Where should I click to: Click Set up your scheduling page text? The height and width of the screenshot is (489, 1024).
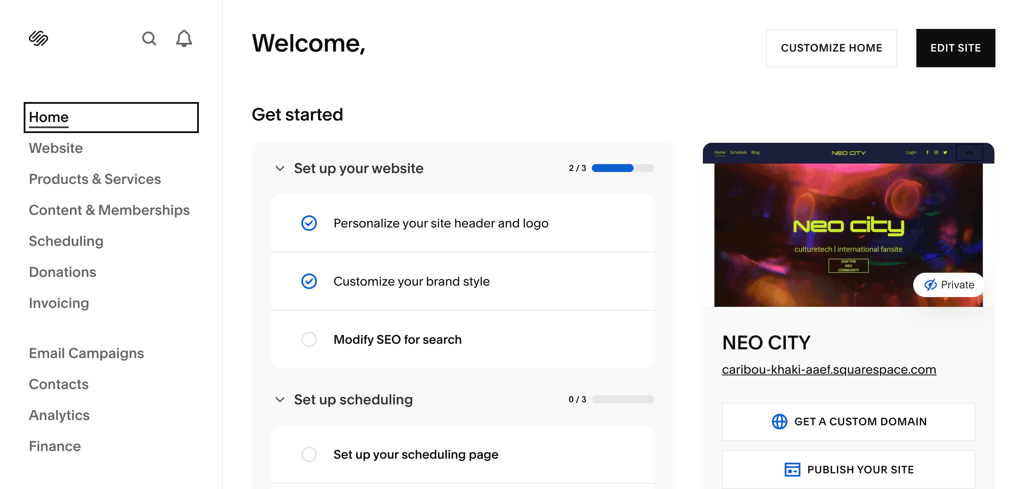point(416,454)
